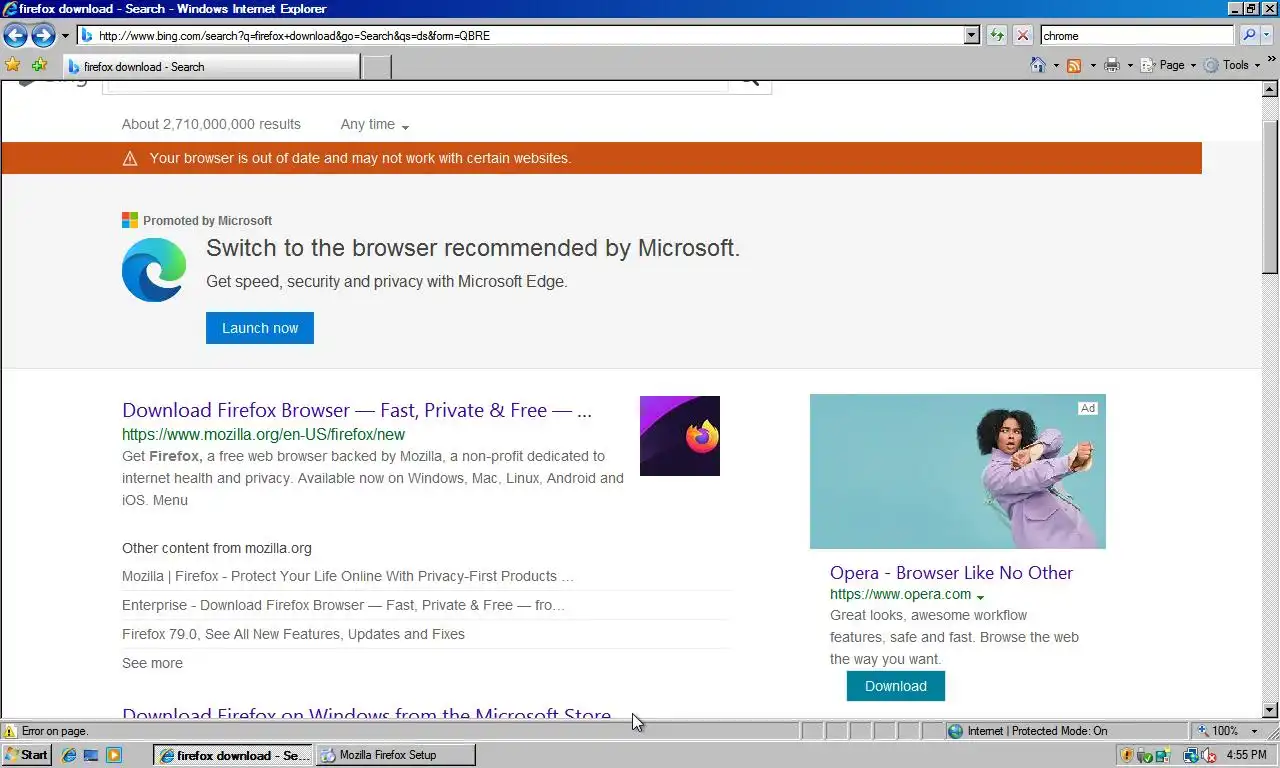Click the network connection tray icon
This screenshot has height=768, width=1280.
point(1190,755)
